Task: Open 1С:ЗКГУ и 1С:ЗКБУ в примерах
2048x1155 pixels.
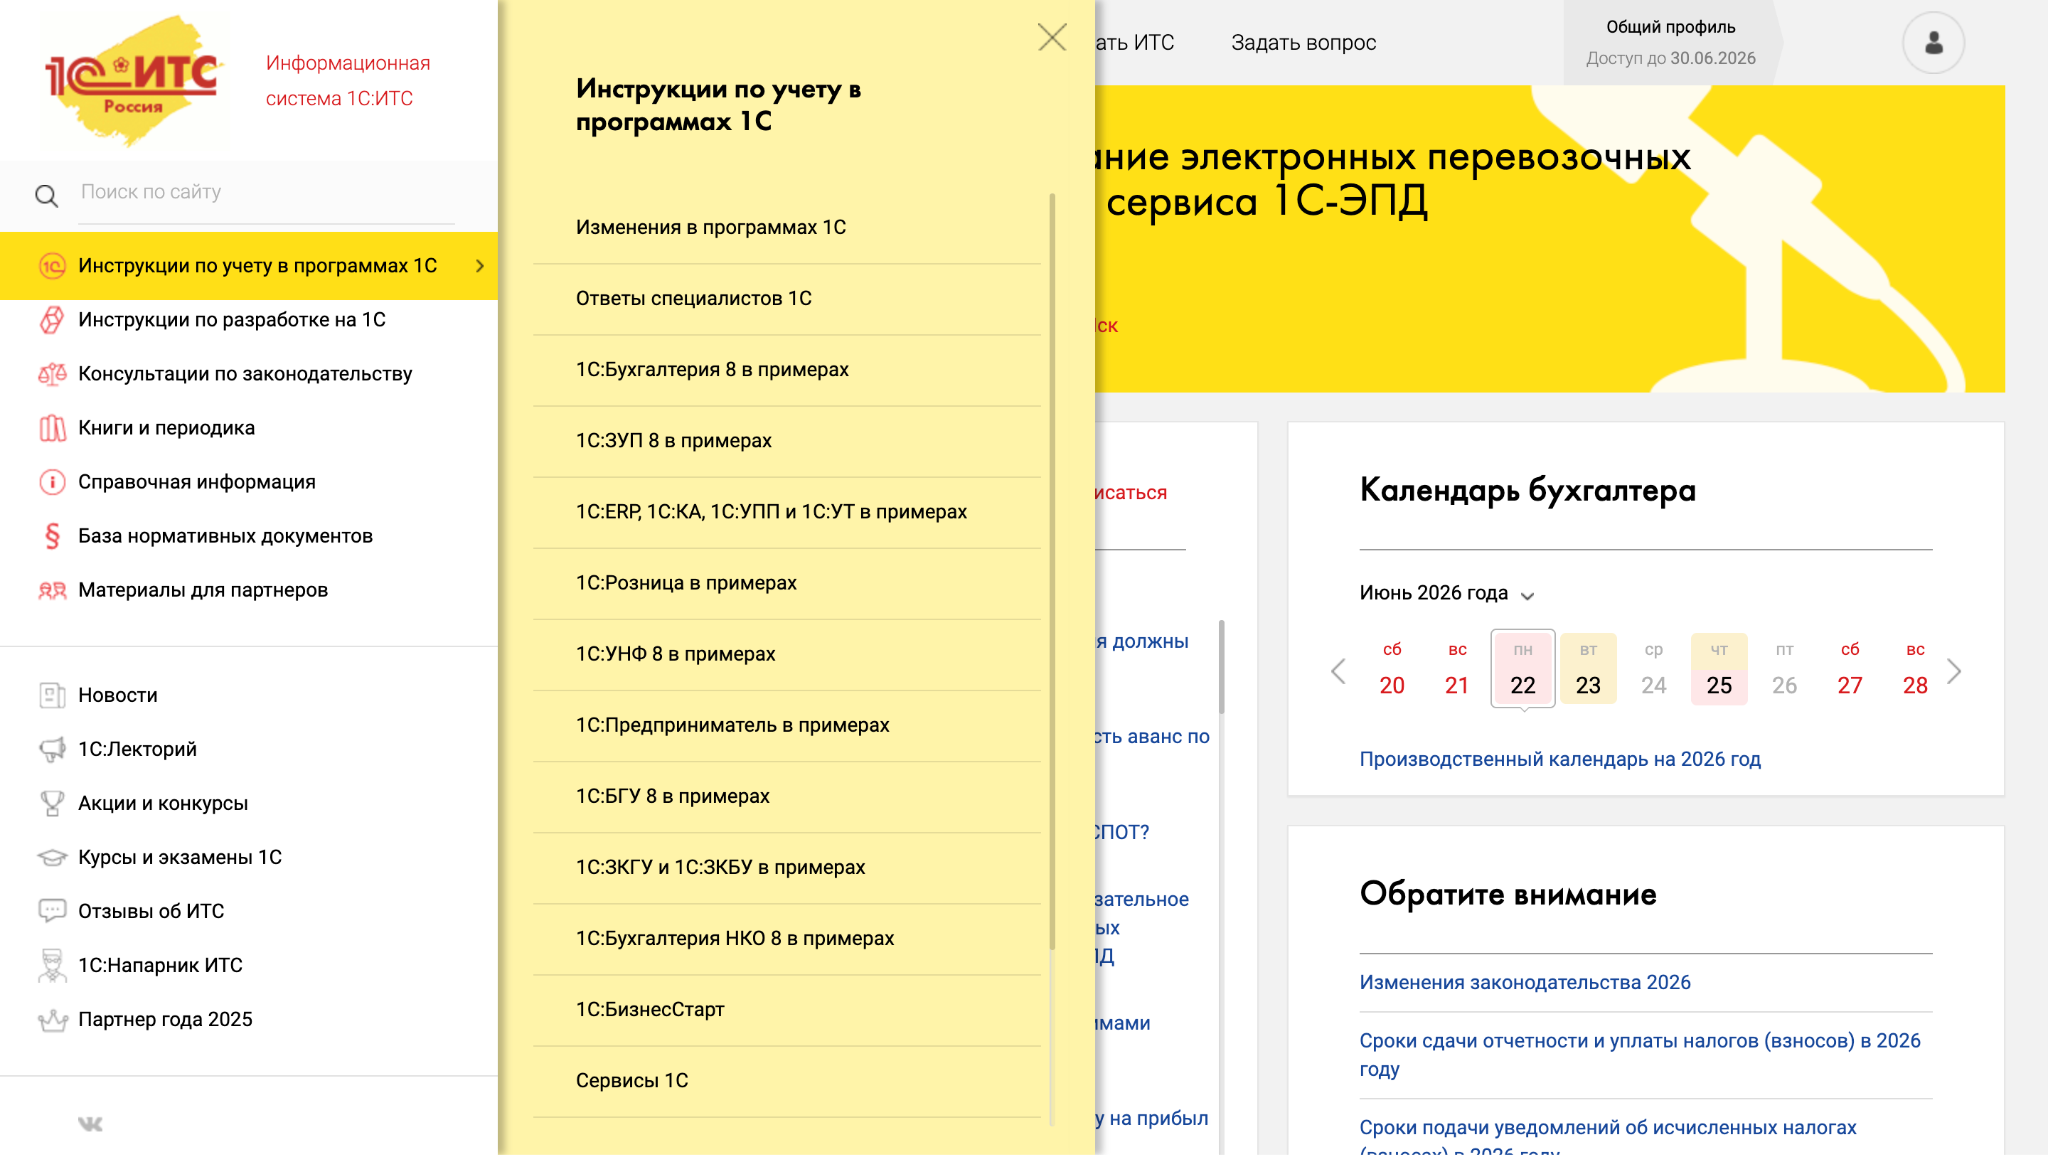Action: (x=787, y=867)
